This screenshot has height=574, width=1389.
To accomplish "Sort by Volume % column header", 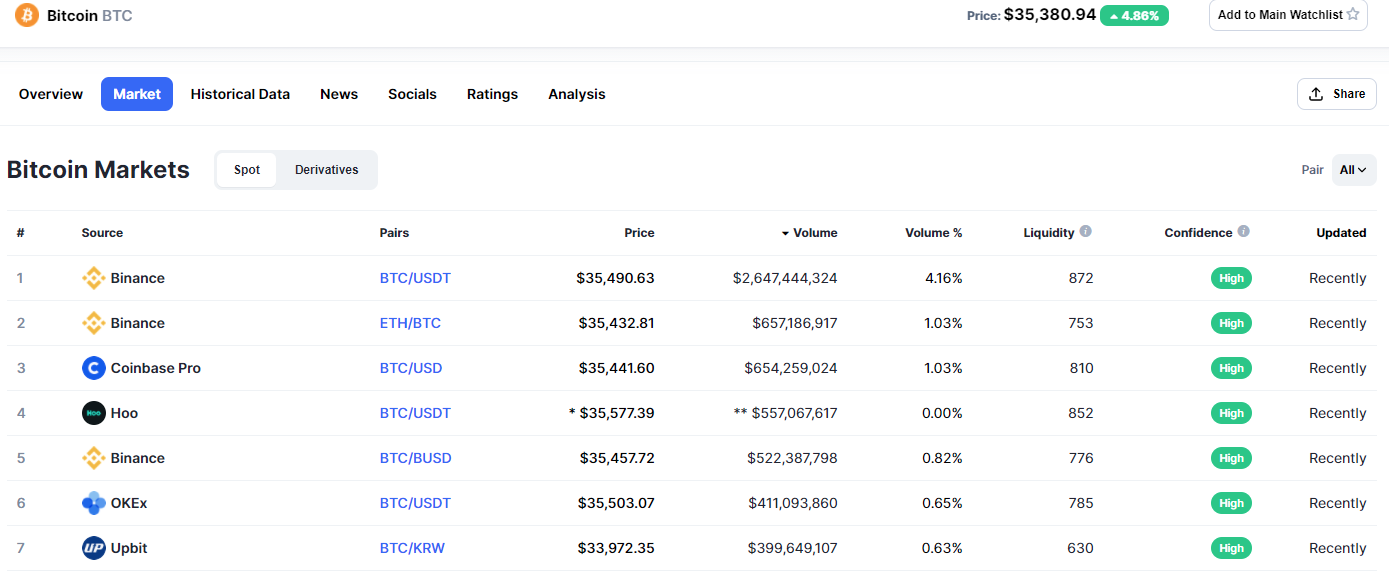I will point(934,233).
